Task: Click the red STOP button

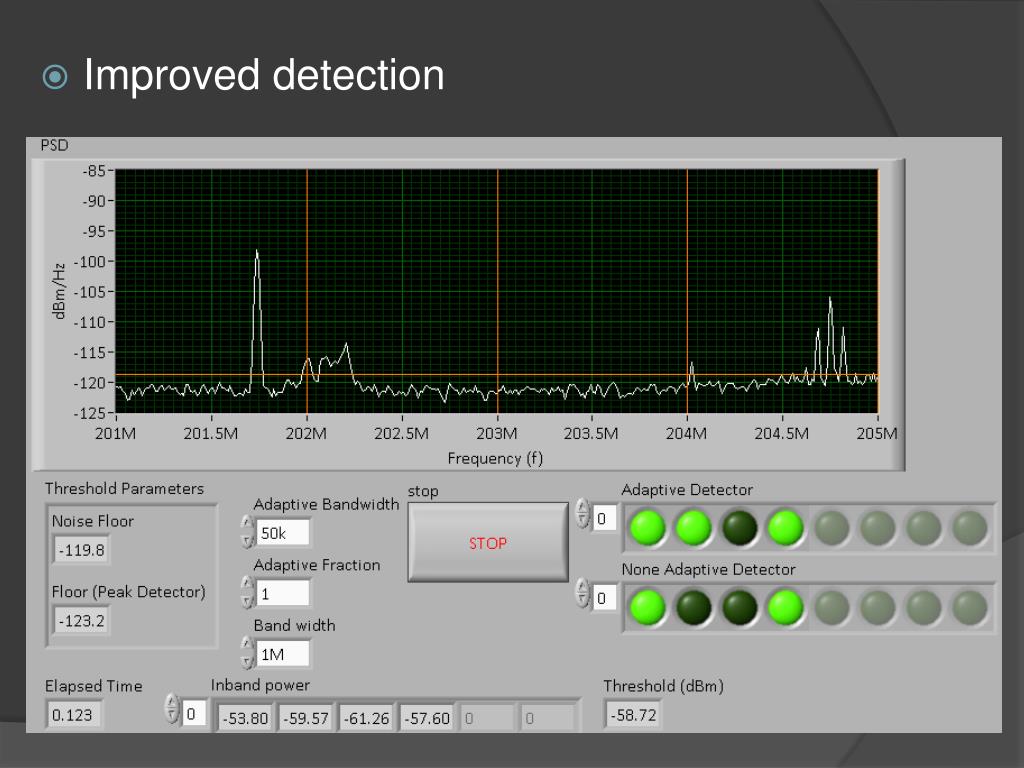Action: click(x=487, y=542)
